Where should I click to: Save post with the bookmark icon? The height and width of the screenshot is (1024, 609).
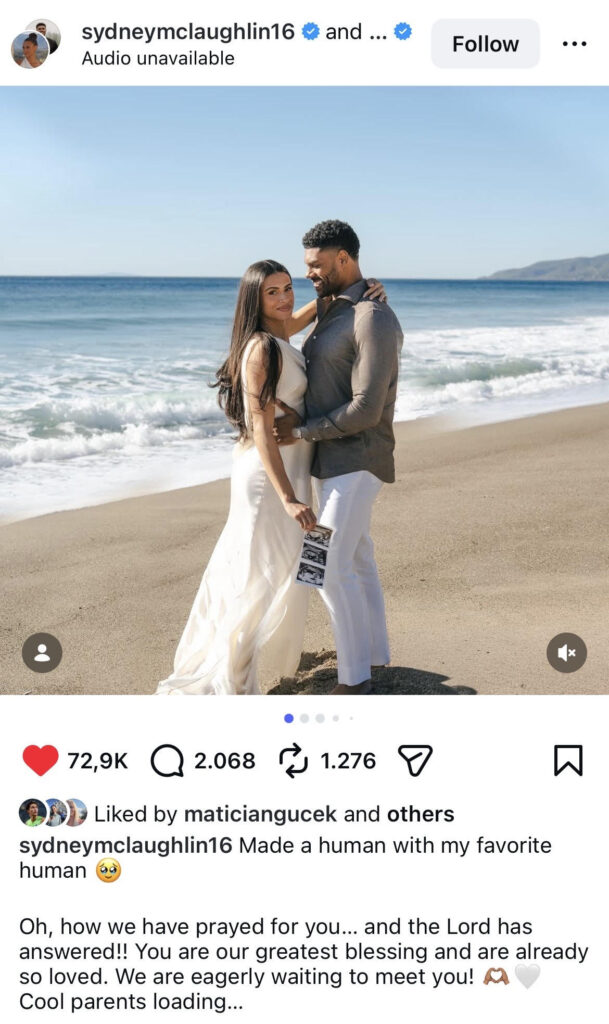point(568,761)
